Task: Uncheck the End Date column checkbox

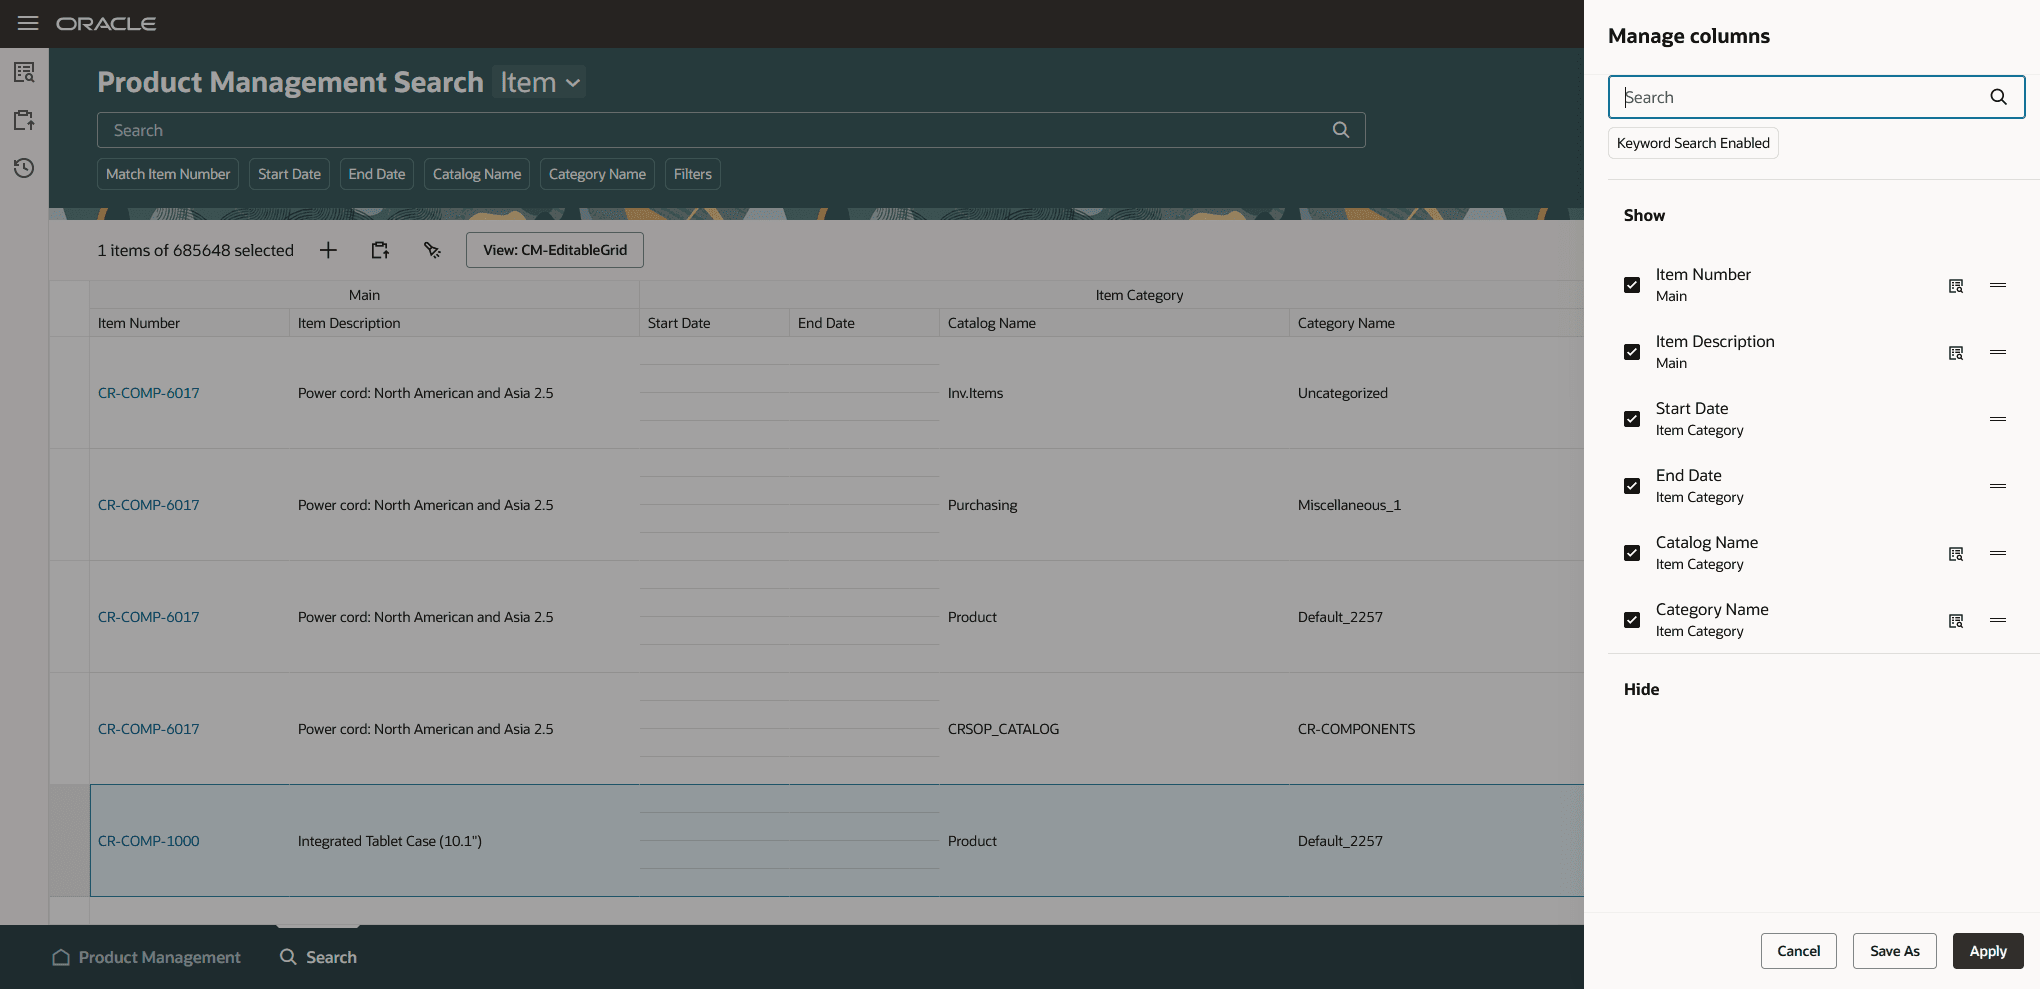Action: [1632, 486]
